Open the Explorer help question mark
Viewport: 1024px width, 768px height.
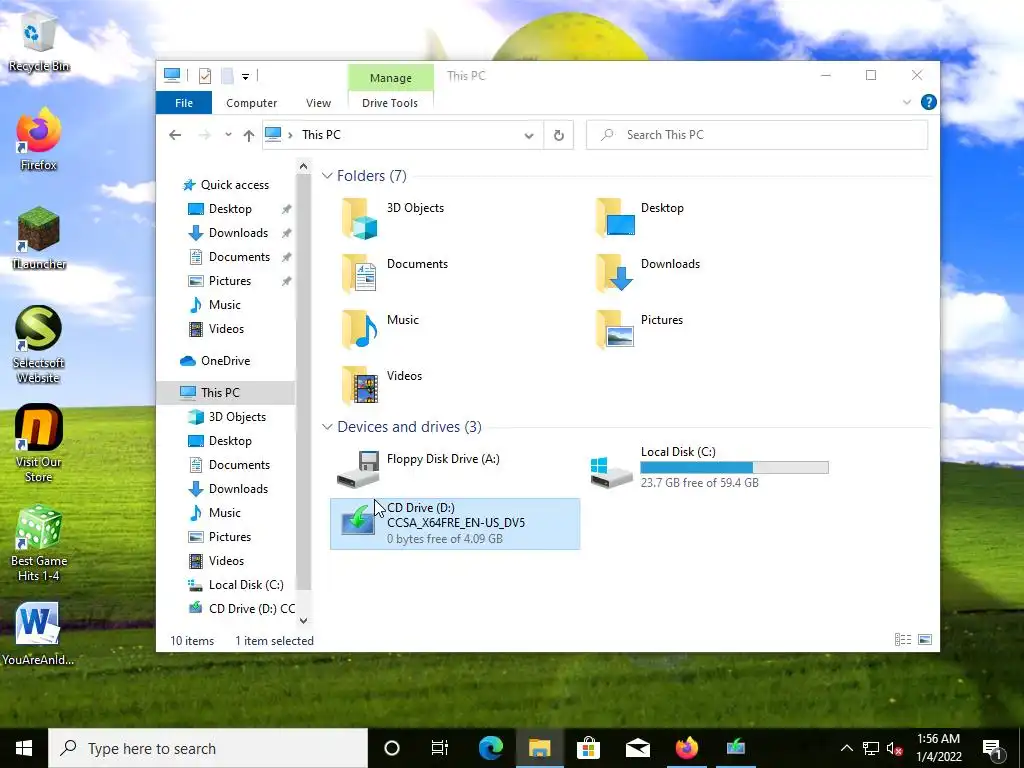coord(928,102)
